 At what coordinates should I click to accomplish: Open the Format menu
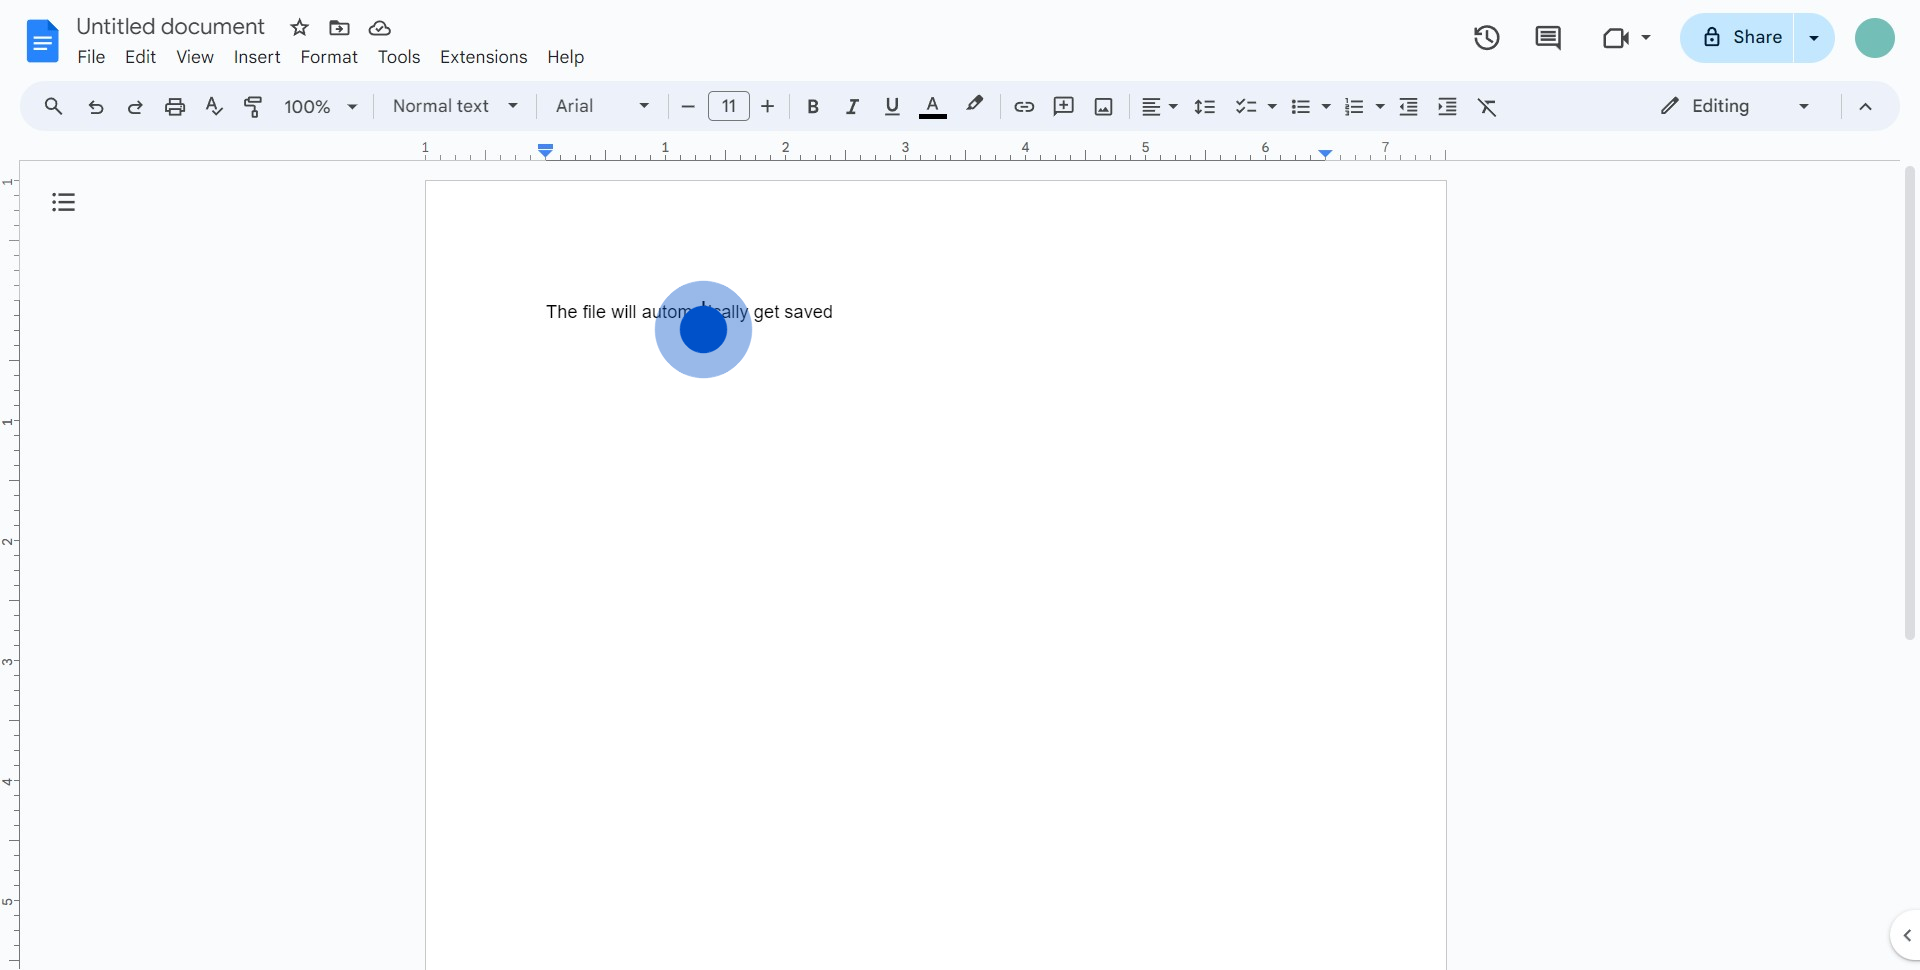[329, 57]
